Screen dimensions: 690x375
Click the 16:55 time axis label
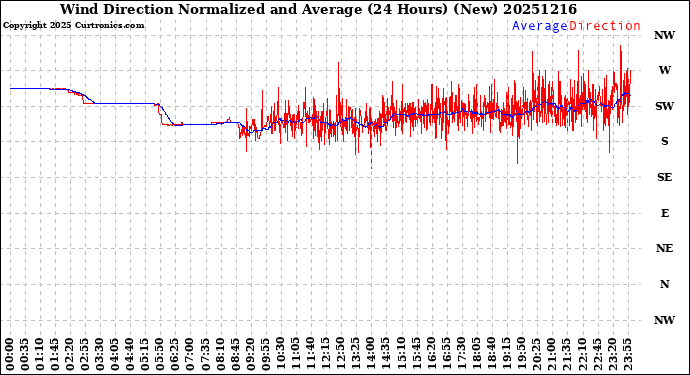click(446, 355)
